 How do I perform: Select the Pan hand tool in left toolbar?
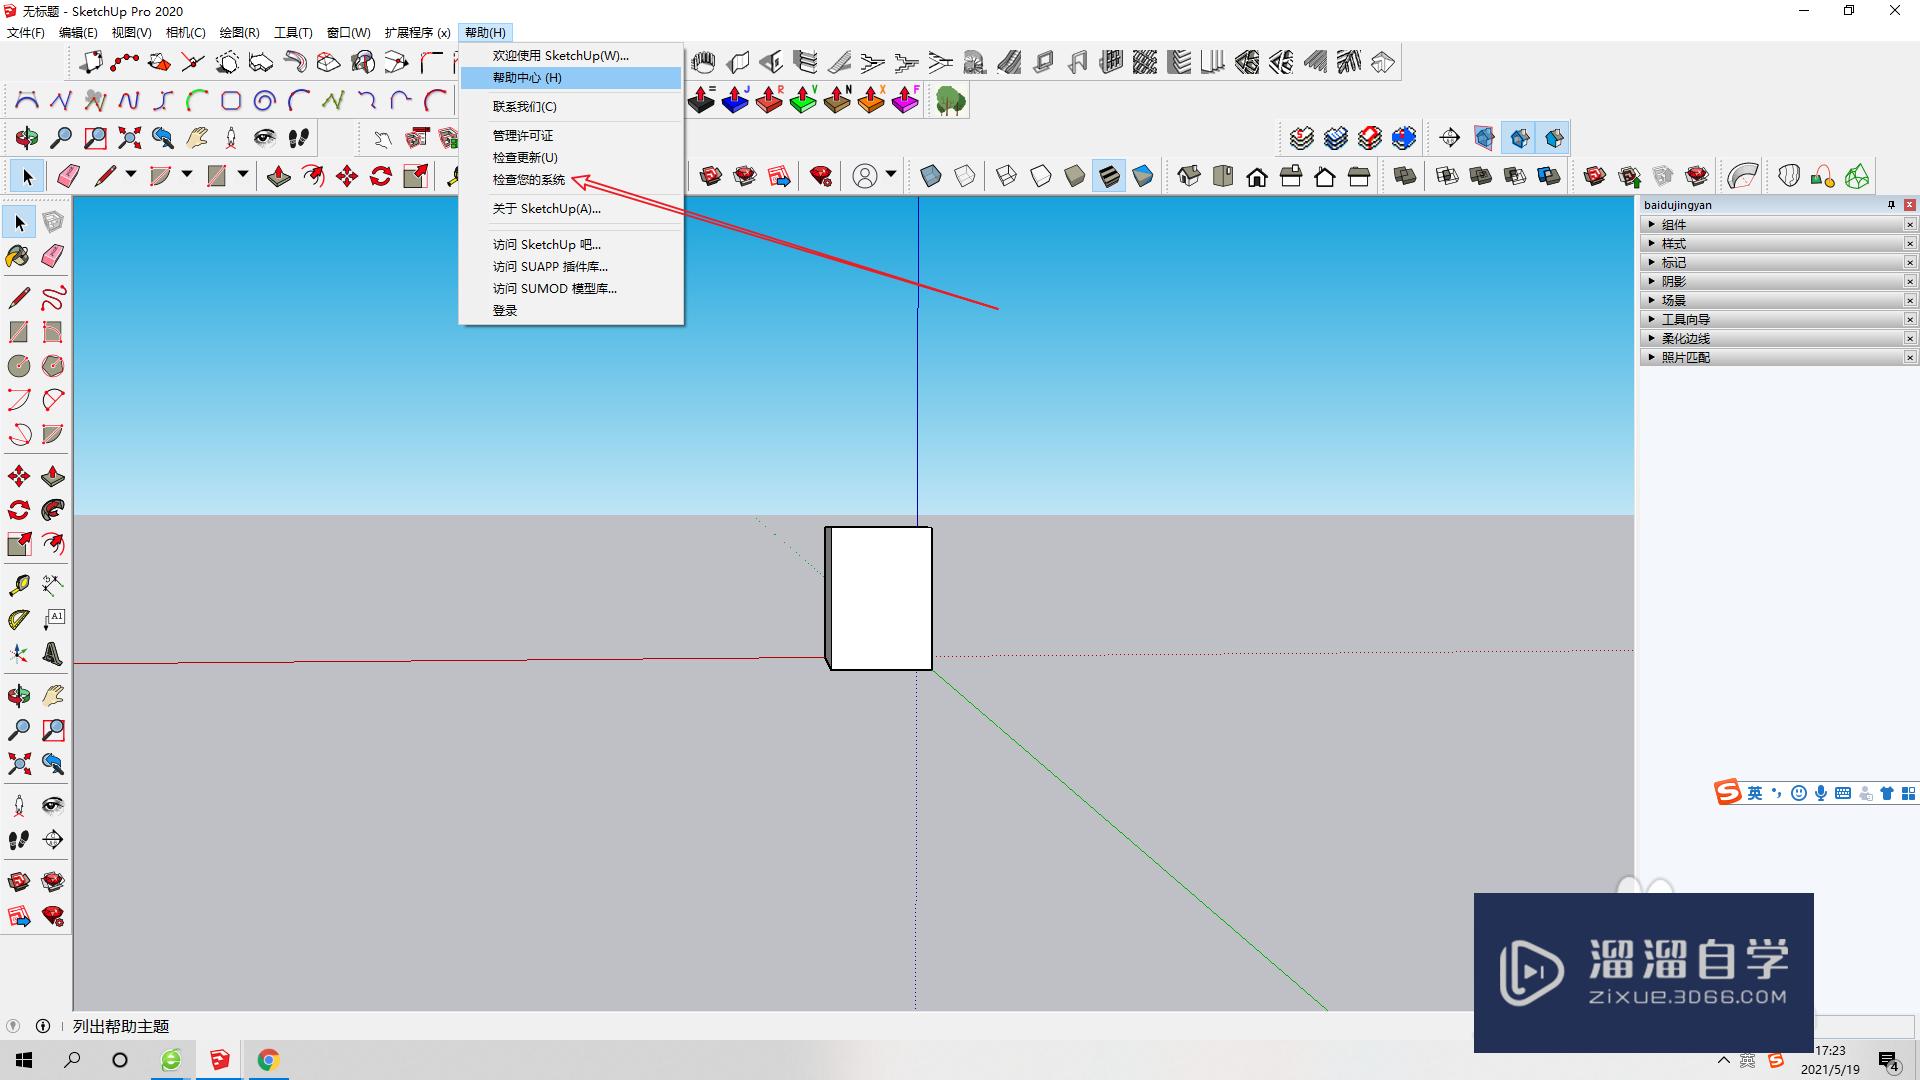(x=53, y=695)
